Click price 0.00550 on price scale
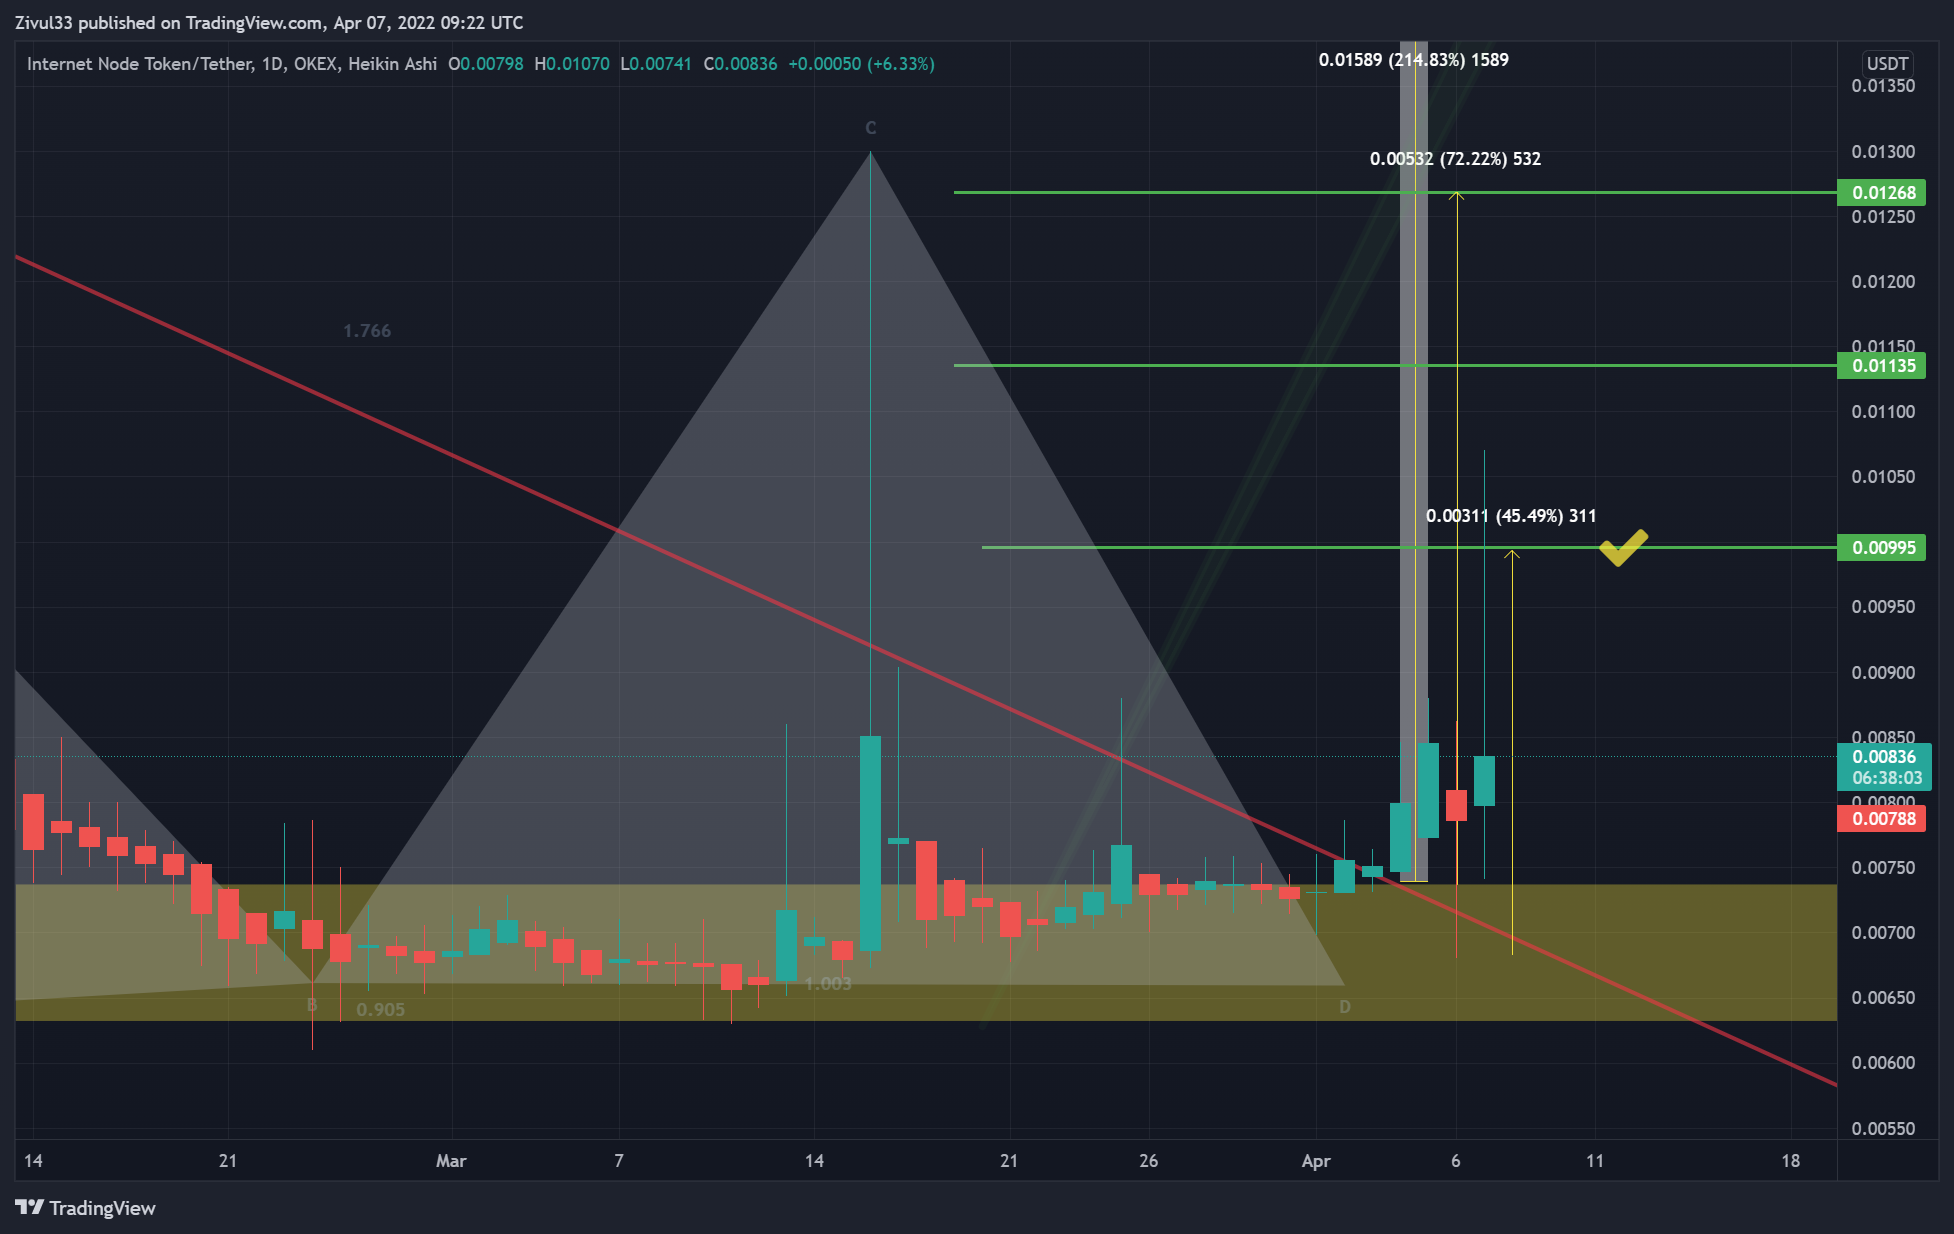 coord(1883,1129)
